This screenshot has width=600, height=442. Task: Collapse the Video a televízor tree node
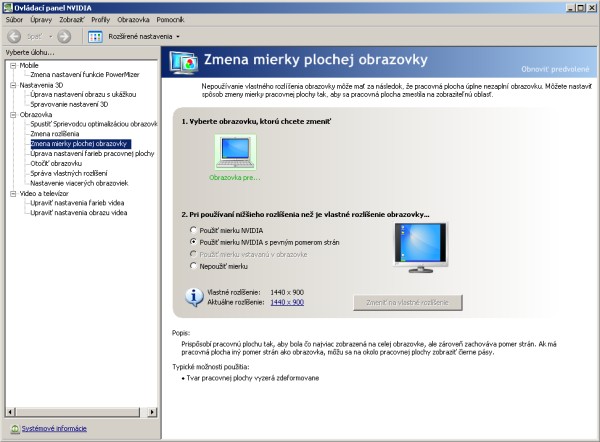pos(12,193)
